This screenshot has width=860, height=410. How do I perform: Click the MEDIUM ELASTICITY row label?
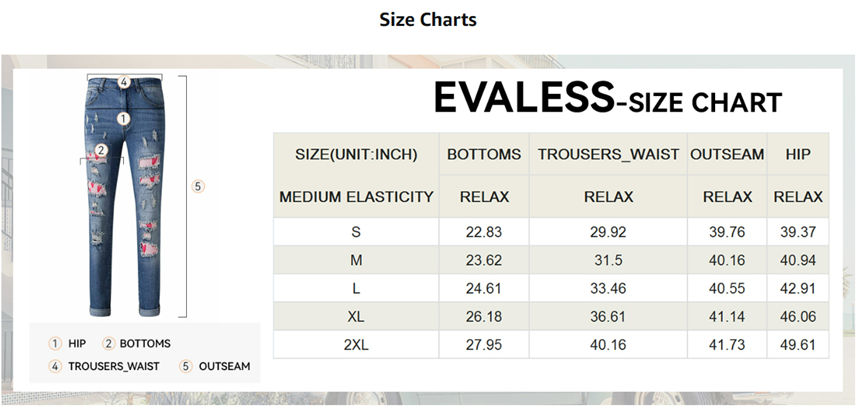(x=356, y=197)
